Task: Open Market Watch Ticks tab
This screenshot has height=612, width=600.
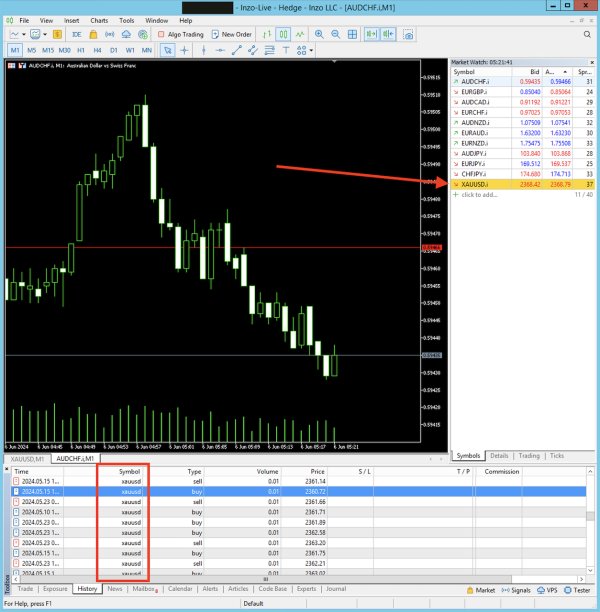Action: (x=557, y=455)
